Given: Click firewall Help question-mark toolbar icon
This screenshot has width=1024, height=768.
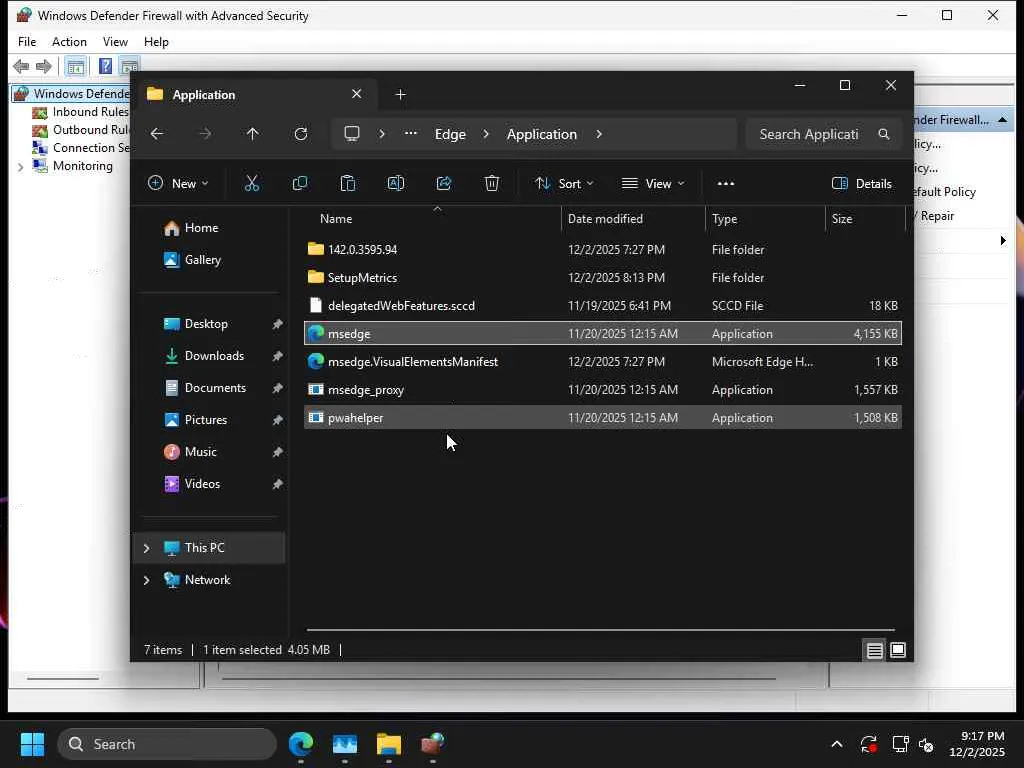Looking at the screenshot, I should 105,66.
